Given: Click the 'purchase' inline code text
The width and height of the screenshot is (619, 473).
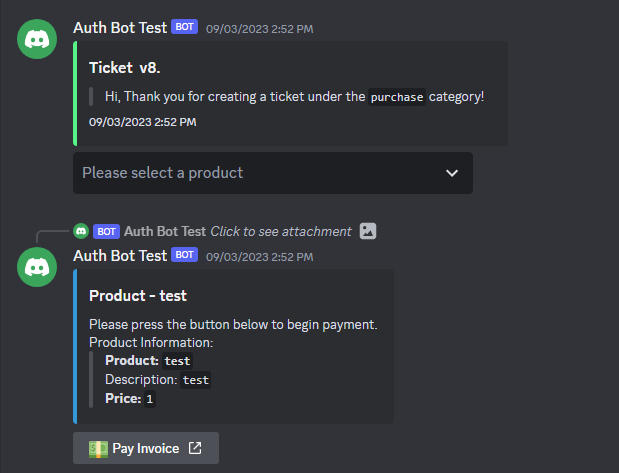Looking at the screenshot, I should click(397, 97).
